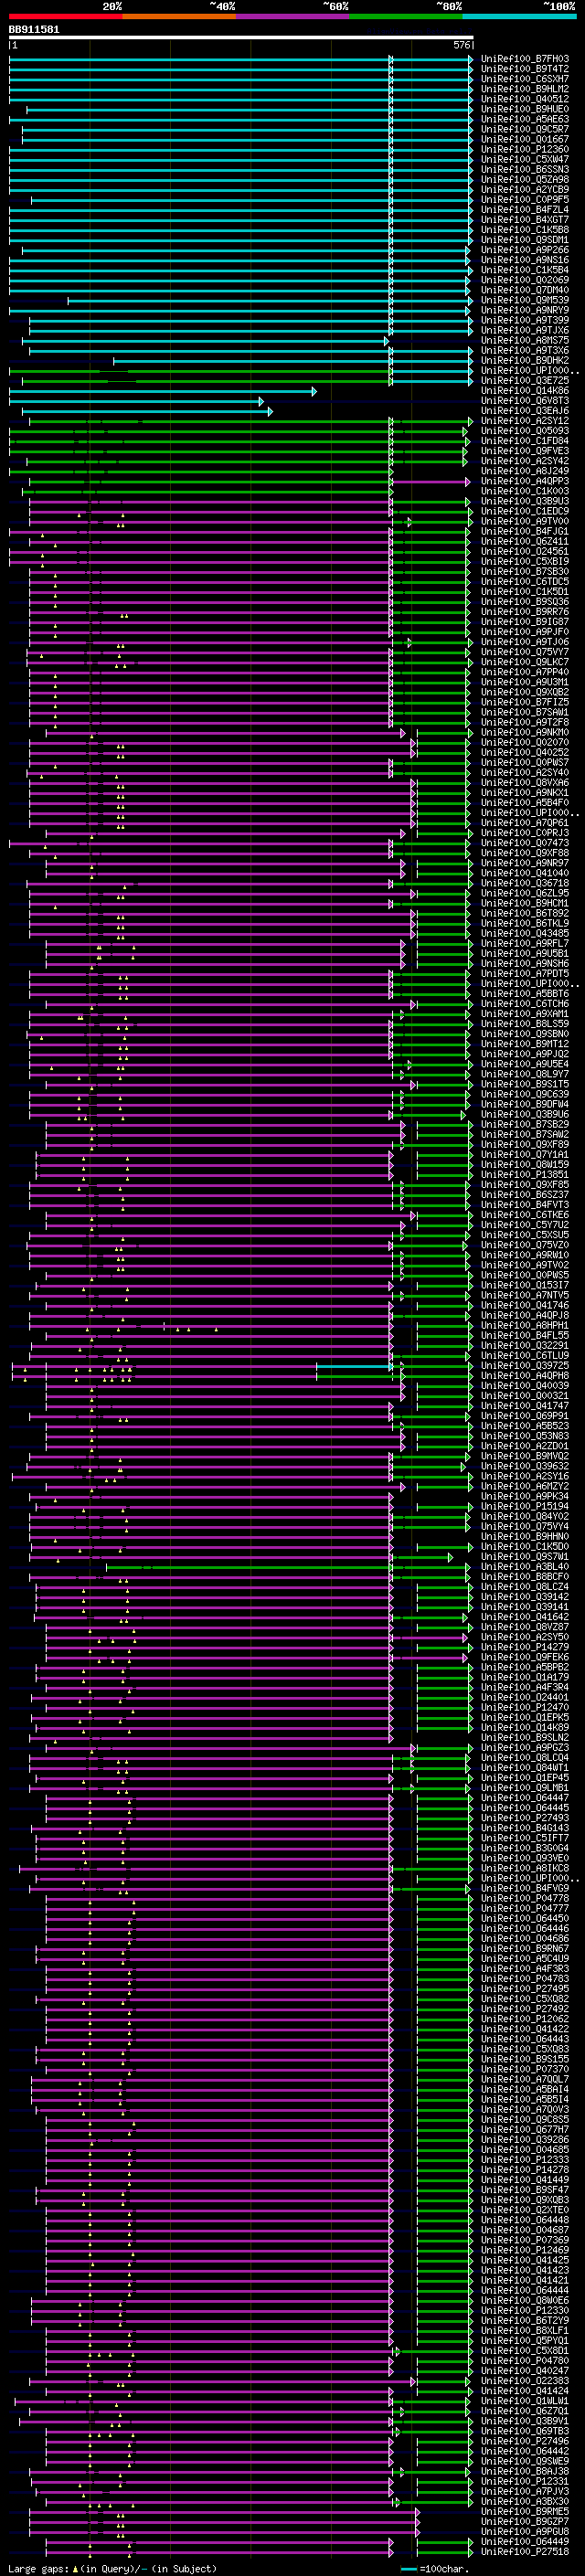585x2576 pixels.
Task: Click the 576 query end position
Action: click(x=461, y=45)
